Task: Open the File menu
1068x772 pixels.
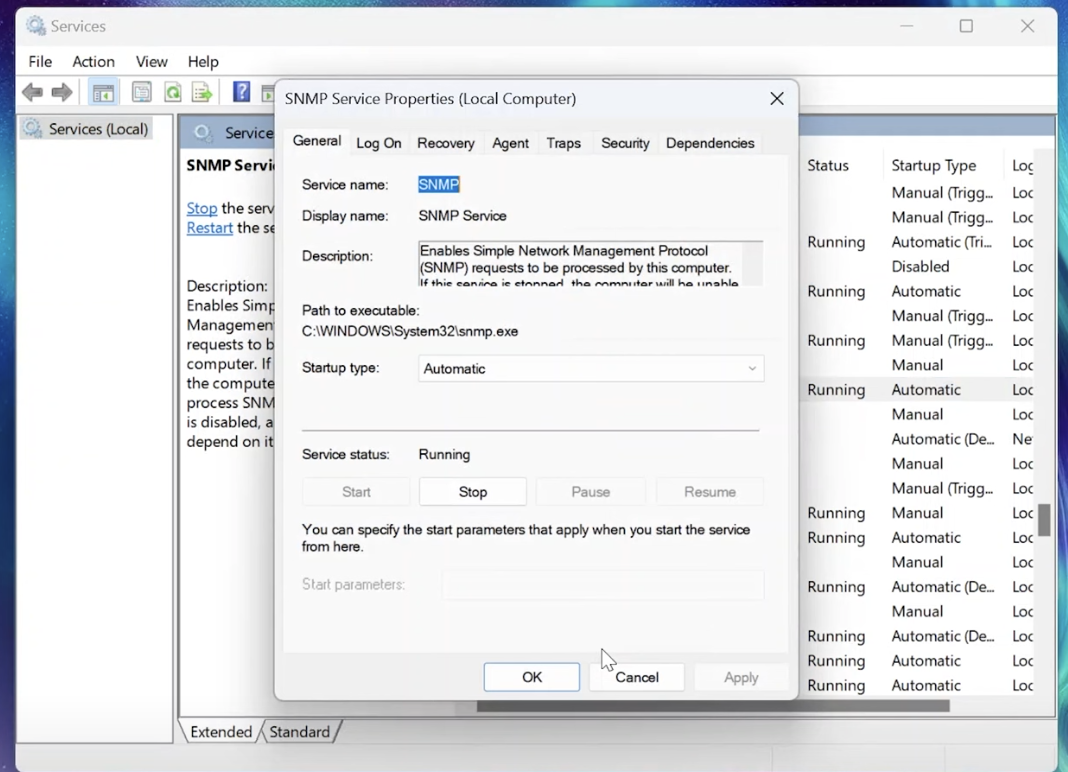Action: click(x=40, y=61)
